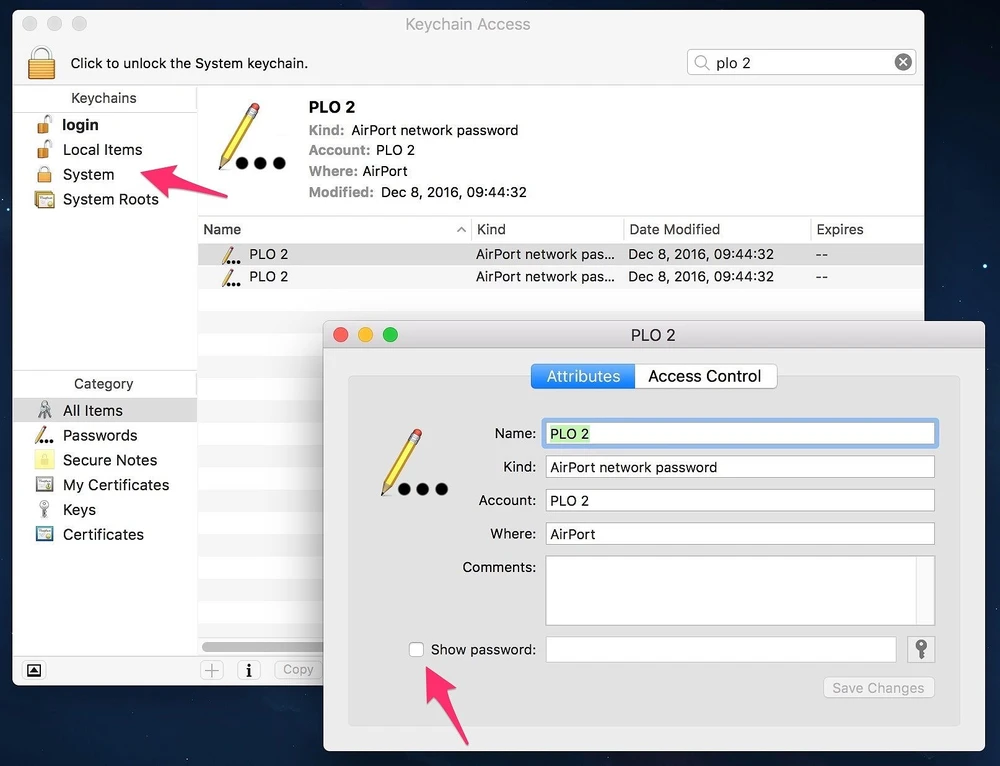Clear the search field with the X icon
The height and width of the screenshot is (766, 1000).
click(902, 63)
